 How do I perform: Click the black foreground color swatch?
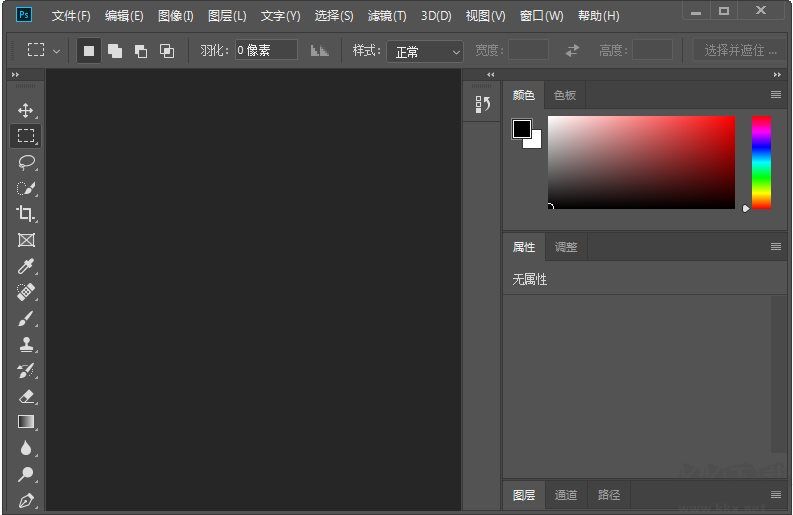tap(521, 128)
